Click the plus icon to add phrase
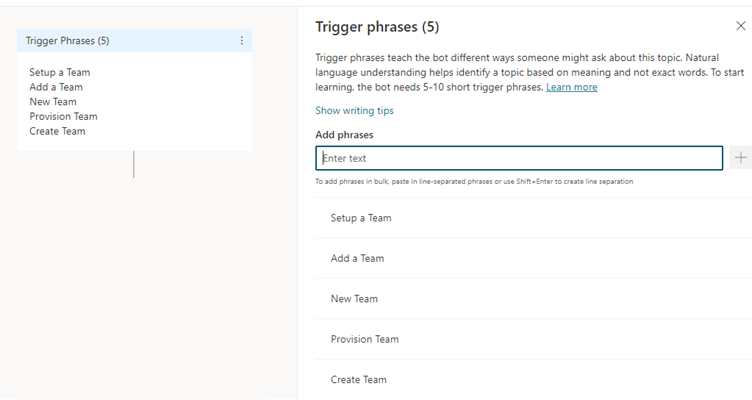Image resolution: width=752 pixels, height=400 pixels. [x=740, y=158]
